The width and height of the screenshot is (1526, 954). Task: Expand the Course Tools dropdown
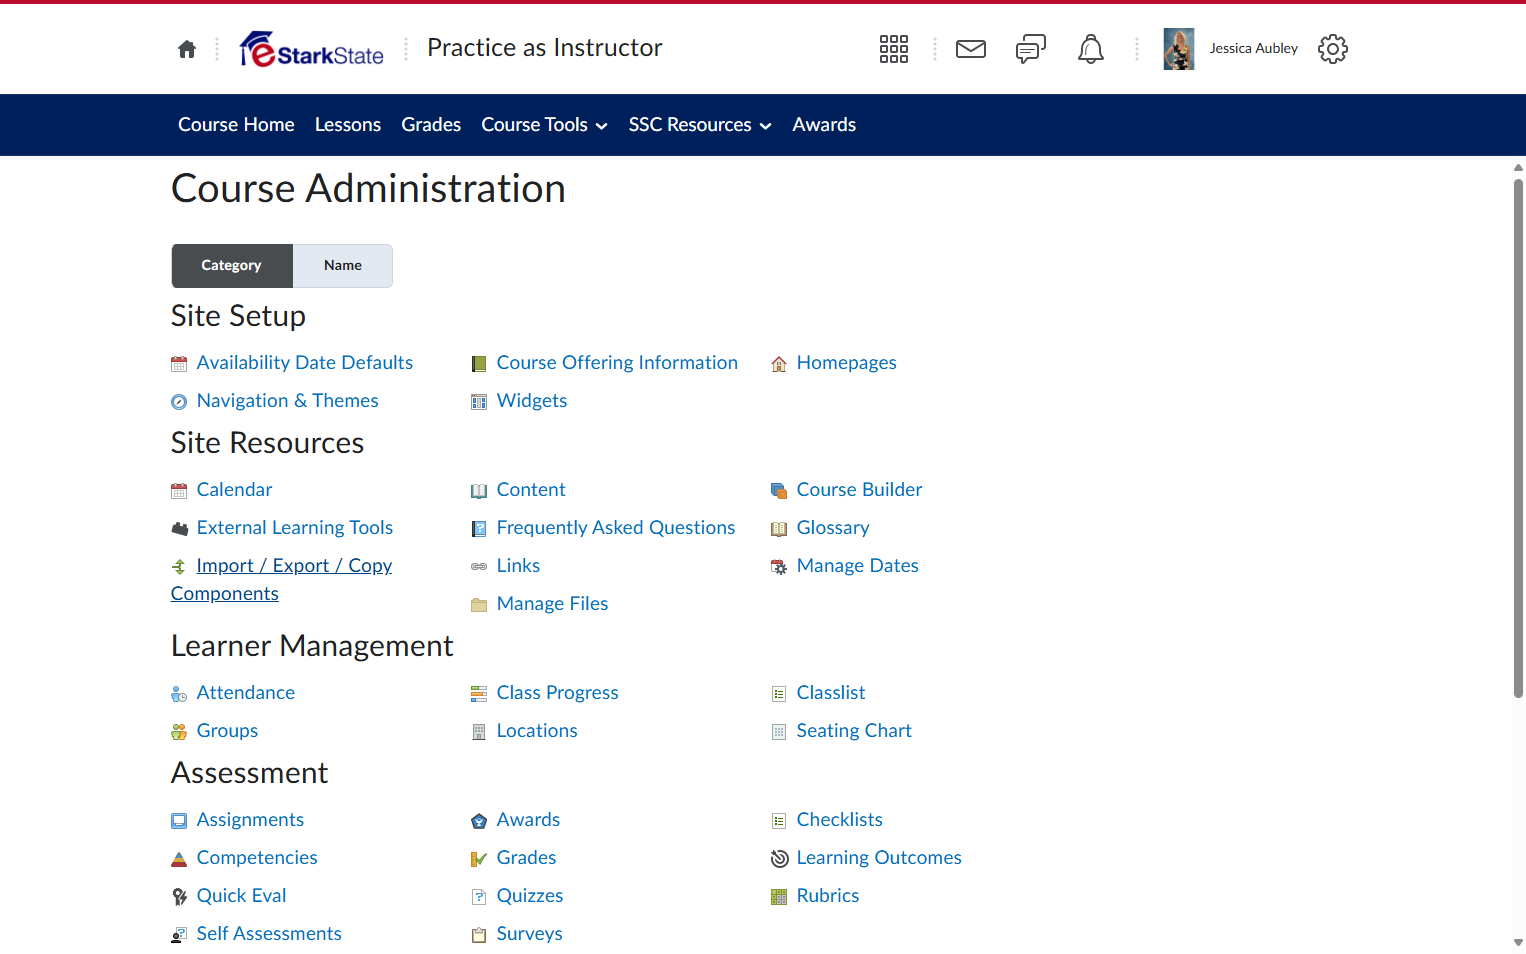click(x=545, y=125)
